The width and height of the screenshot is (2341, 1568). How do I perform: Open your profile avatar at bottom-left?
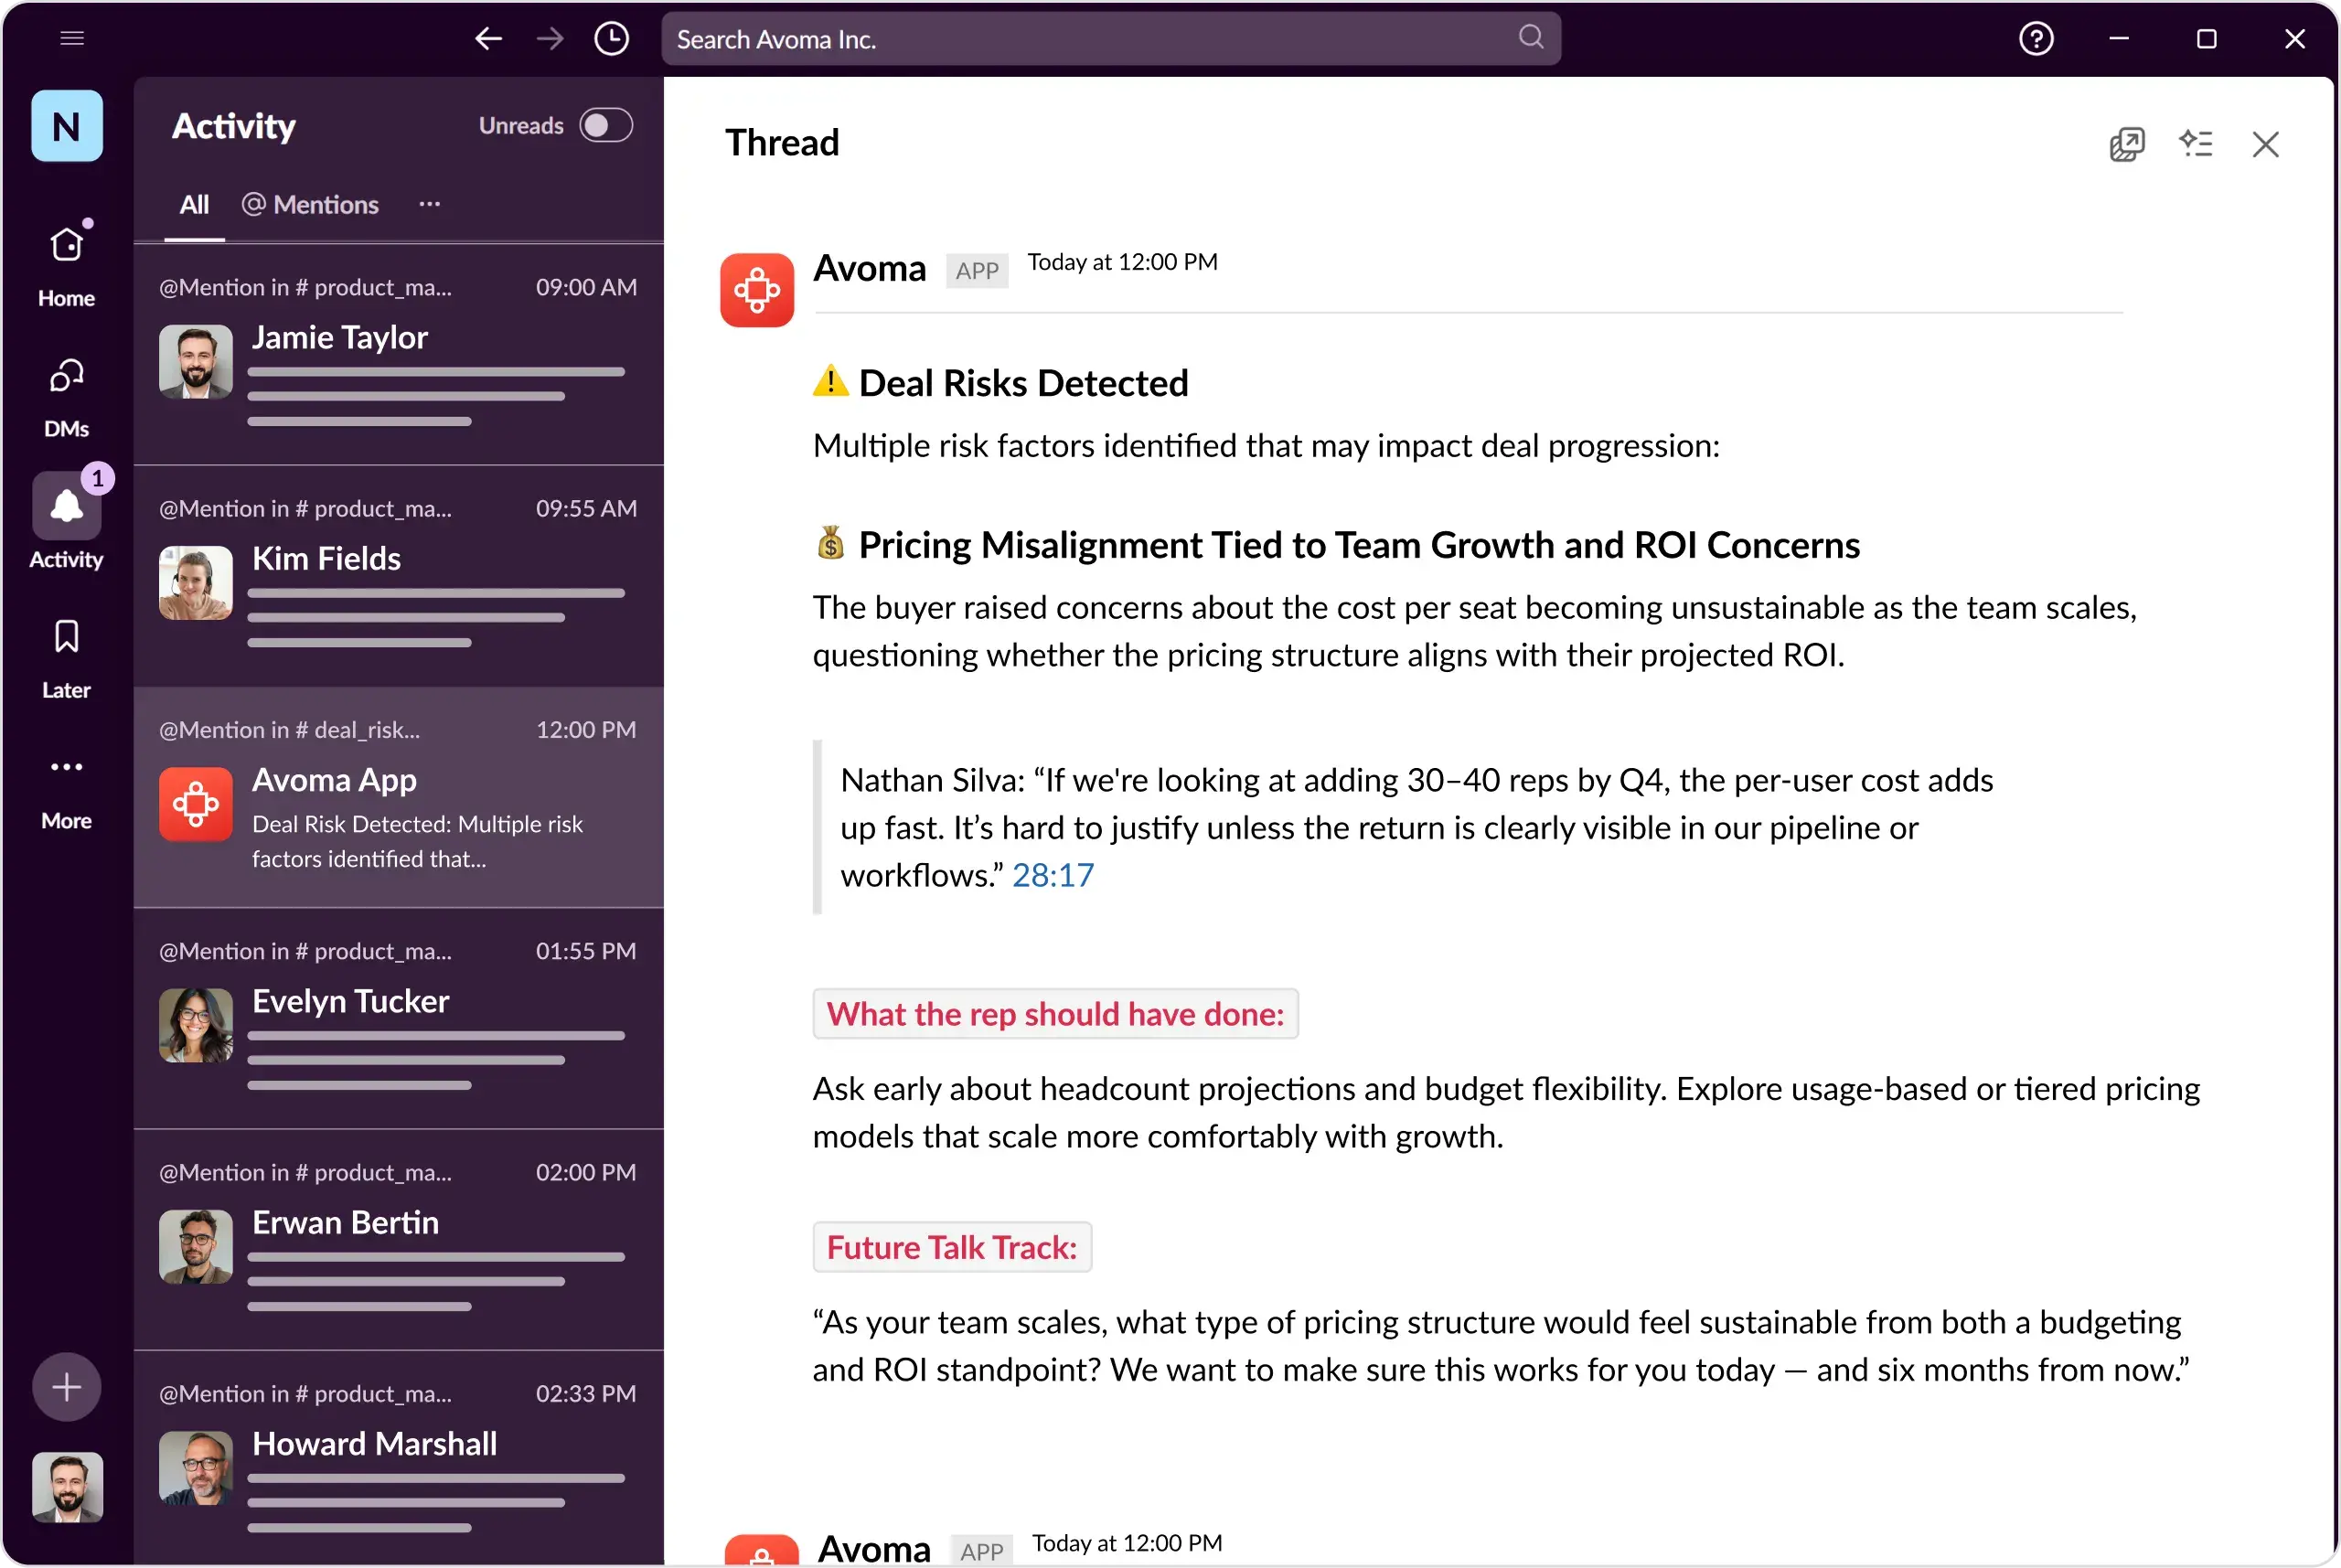[x=67, y=1487]
